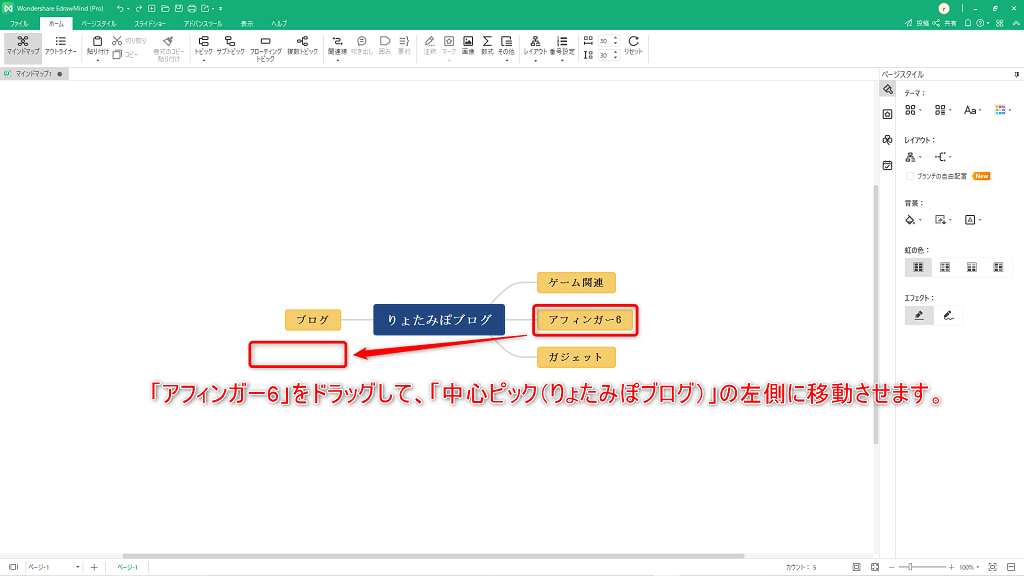Expand the Mark dropdown in ribbon

(449, 61)
